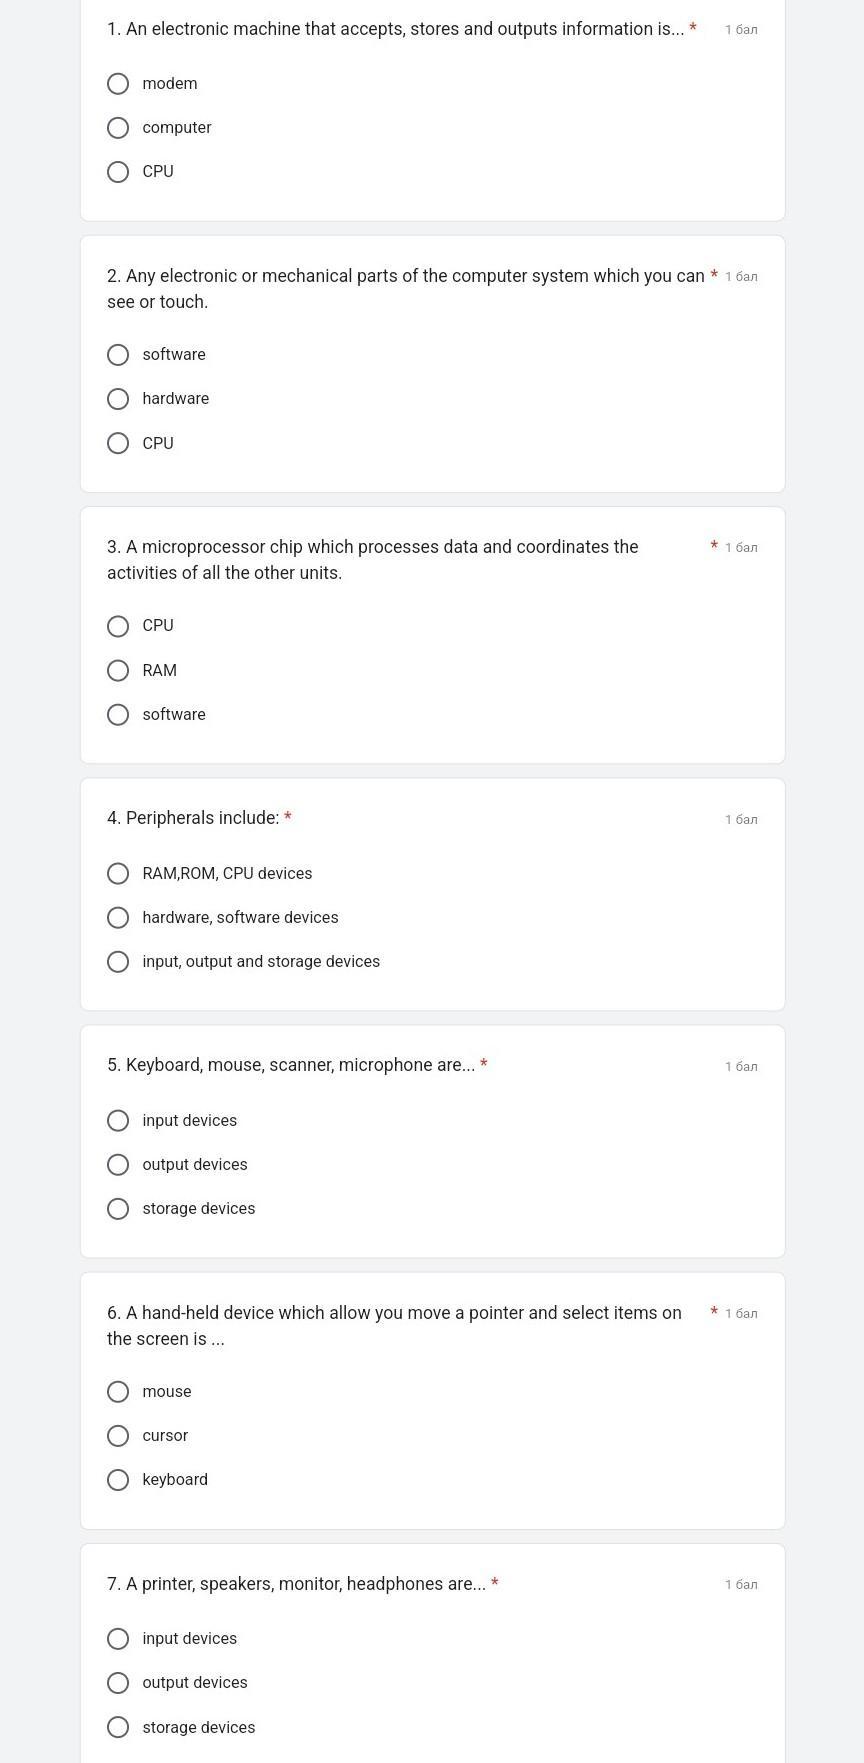The image size is (864, 1763).
Task: Choose 'modem' option in question 1
Action: pos(118,84)
